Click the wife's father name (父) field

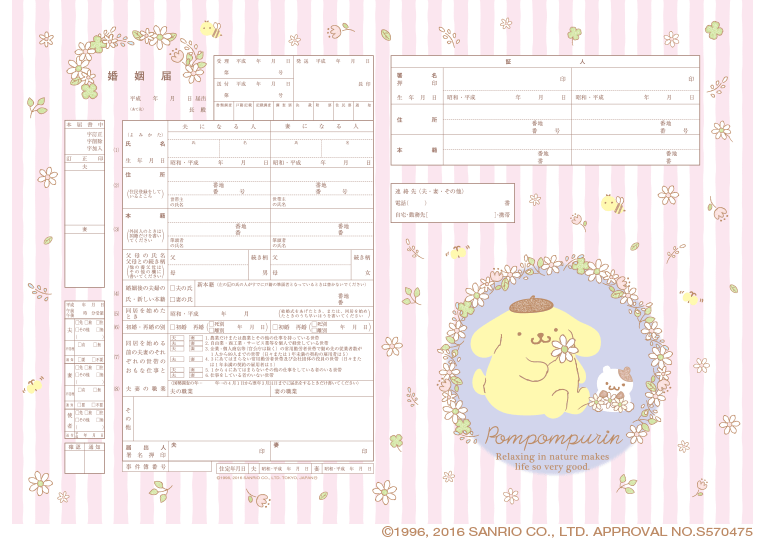[x=311, y=258]
